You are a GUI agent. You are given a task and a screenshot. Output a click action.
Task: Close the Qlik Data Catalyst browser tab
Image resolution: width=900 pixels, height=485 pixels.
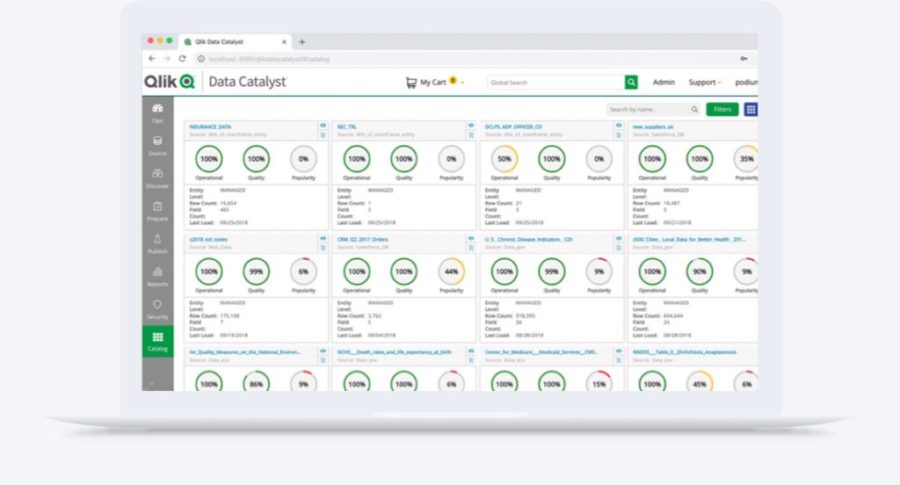284,42
